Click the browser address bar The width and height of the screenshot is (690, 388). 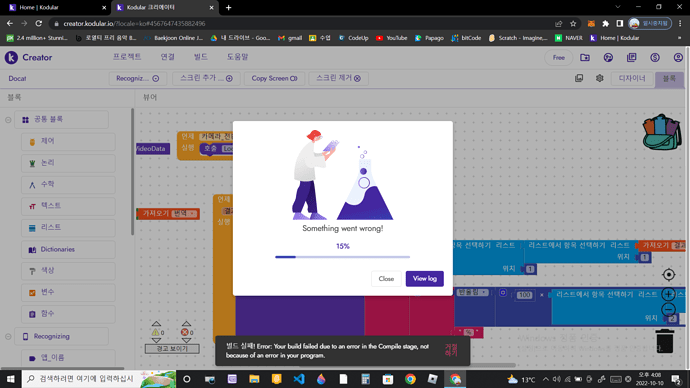click(x=304, y=23)
